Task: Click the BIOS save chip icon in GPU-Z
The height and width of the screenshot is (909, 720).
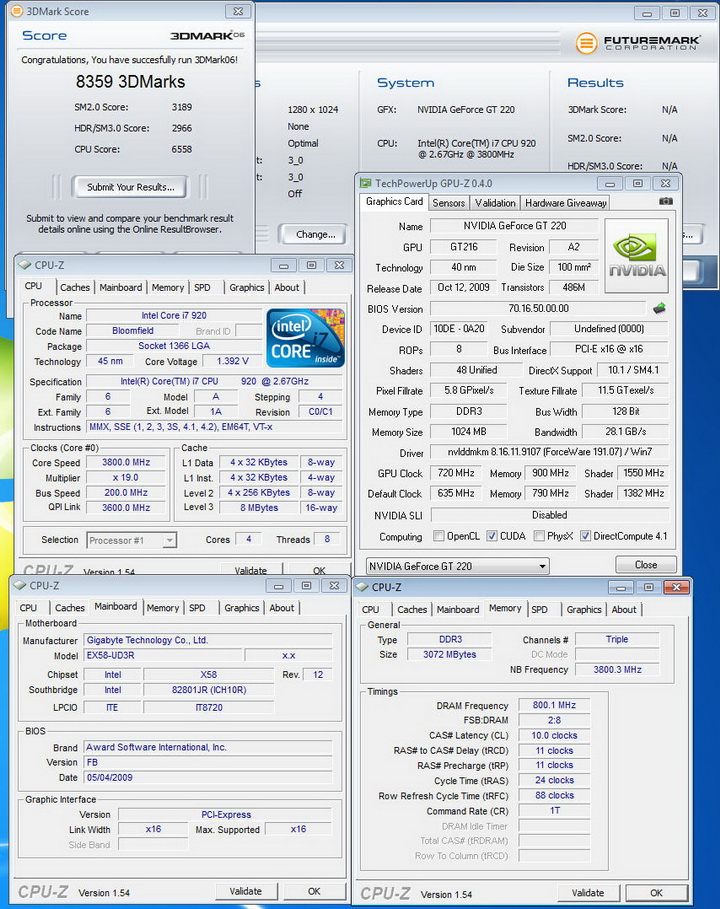Action: pyautogui.click(x=659, y=308)
